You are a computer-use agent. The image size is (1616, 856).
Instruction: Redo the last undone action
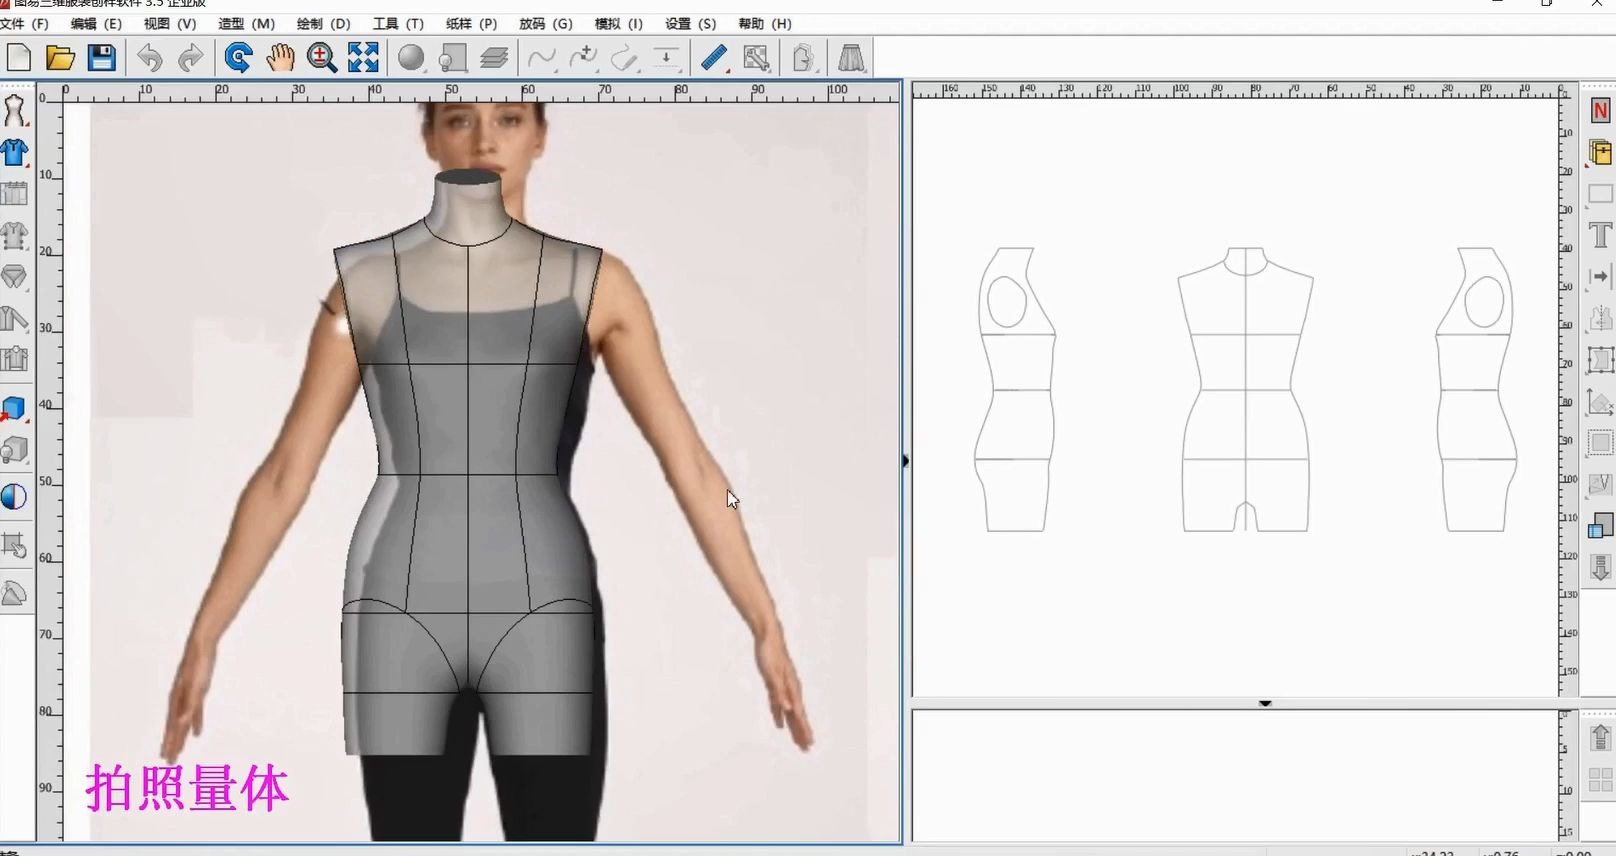click(190, 58)
